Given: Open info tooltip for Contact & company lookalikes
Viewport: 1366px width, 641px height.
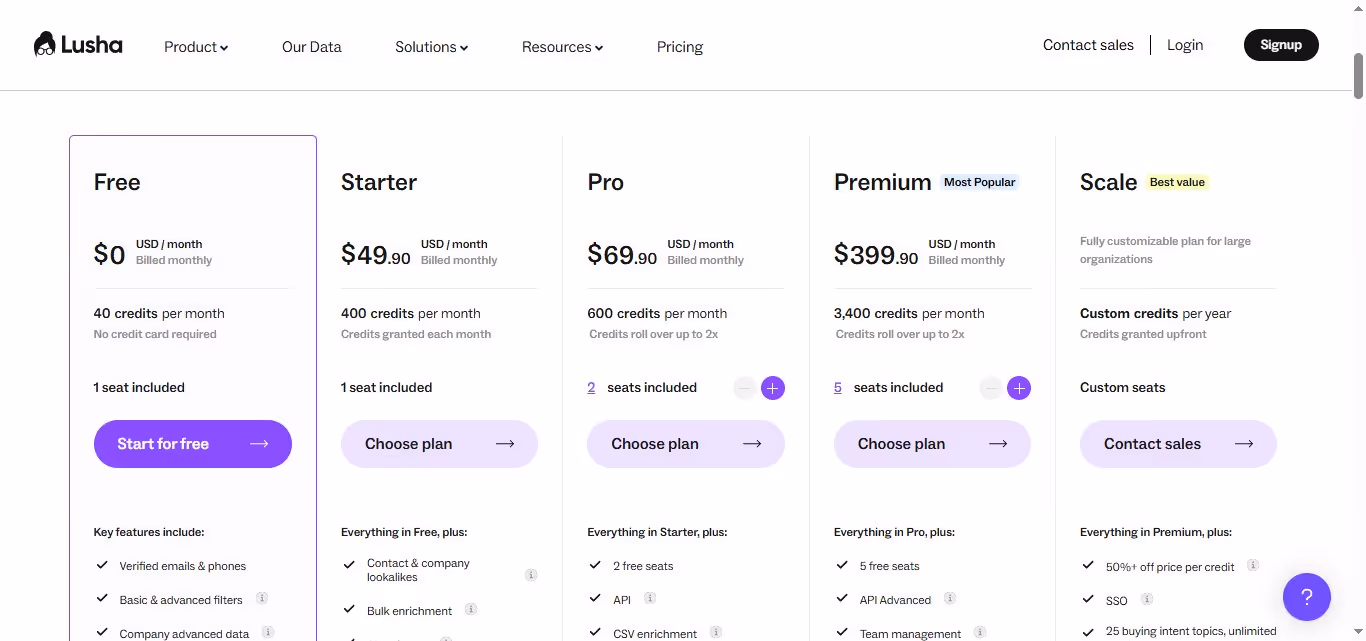Looking at the screenshot, I should coord(531,574).
